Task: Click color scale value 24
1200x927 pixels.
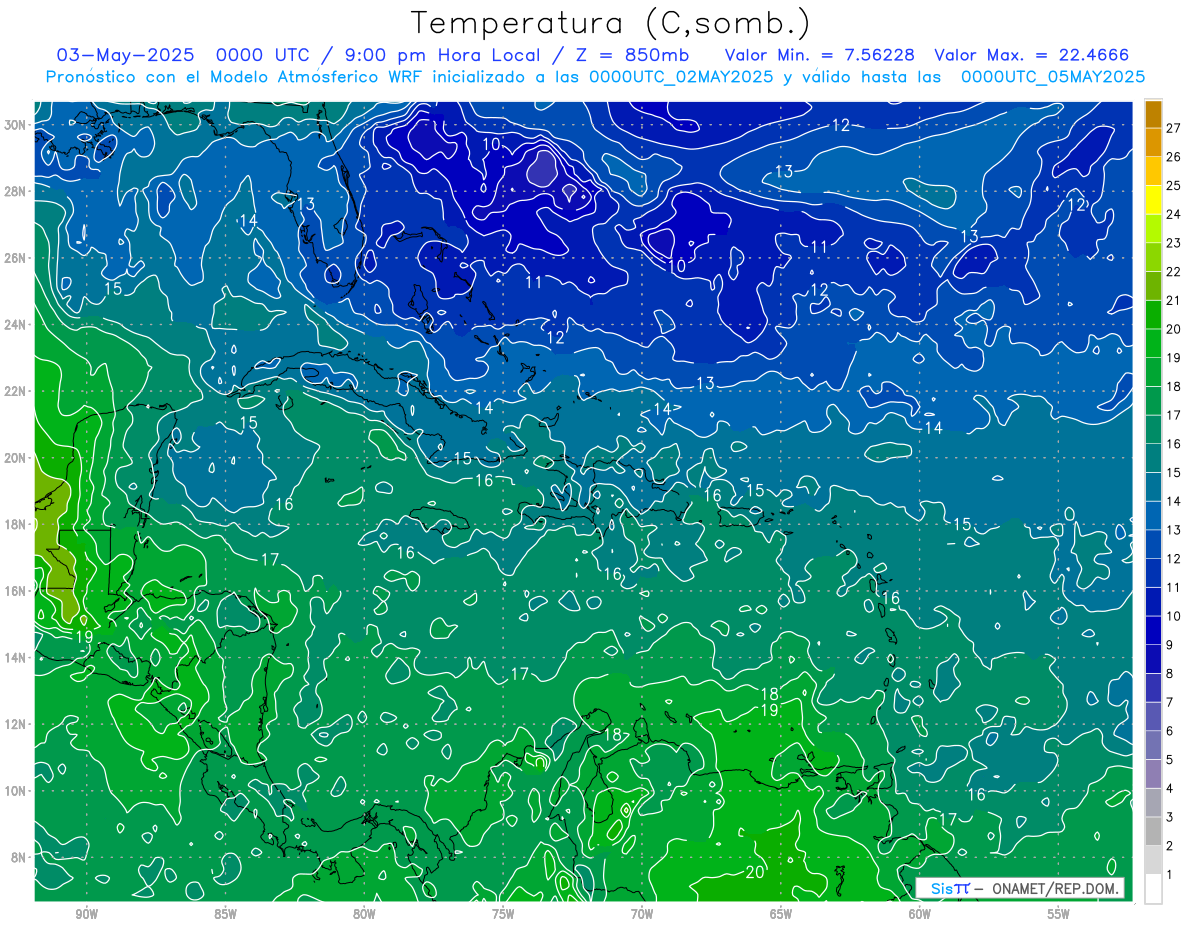Action: point(1174,214)
